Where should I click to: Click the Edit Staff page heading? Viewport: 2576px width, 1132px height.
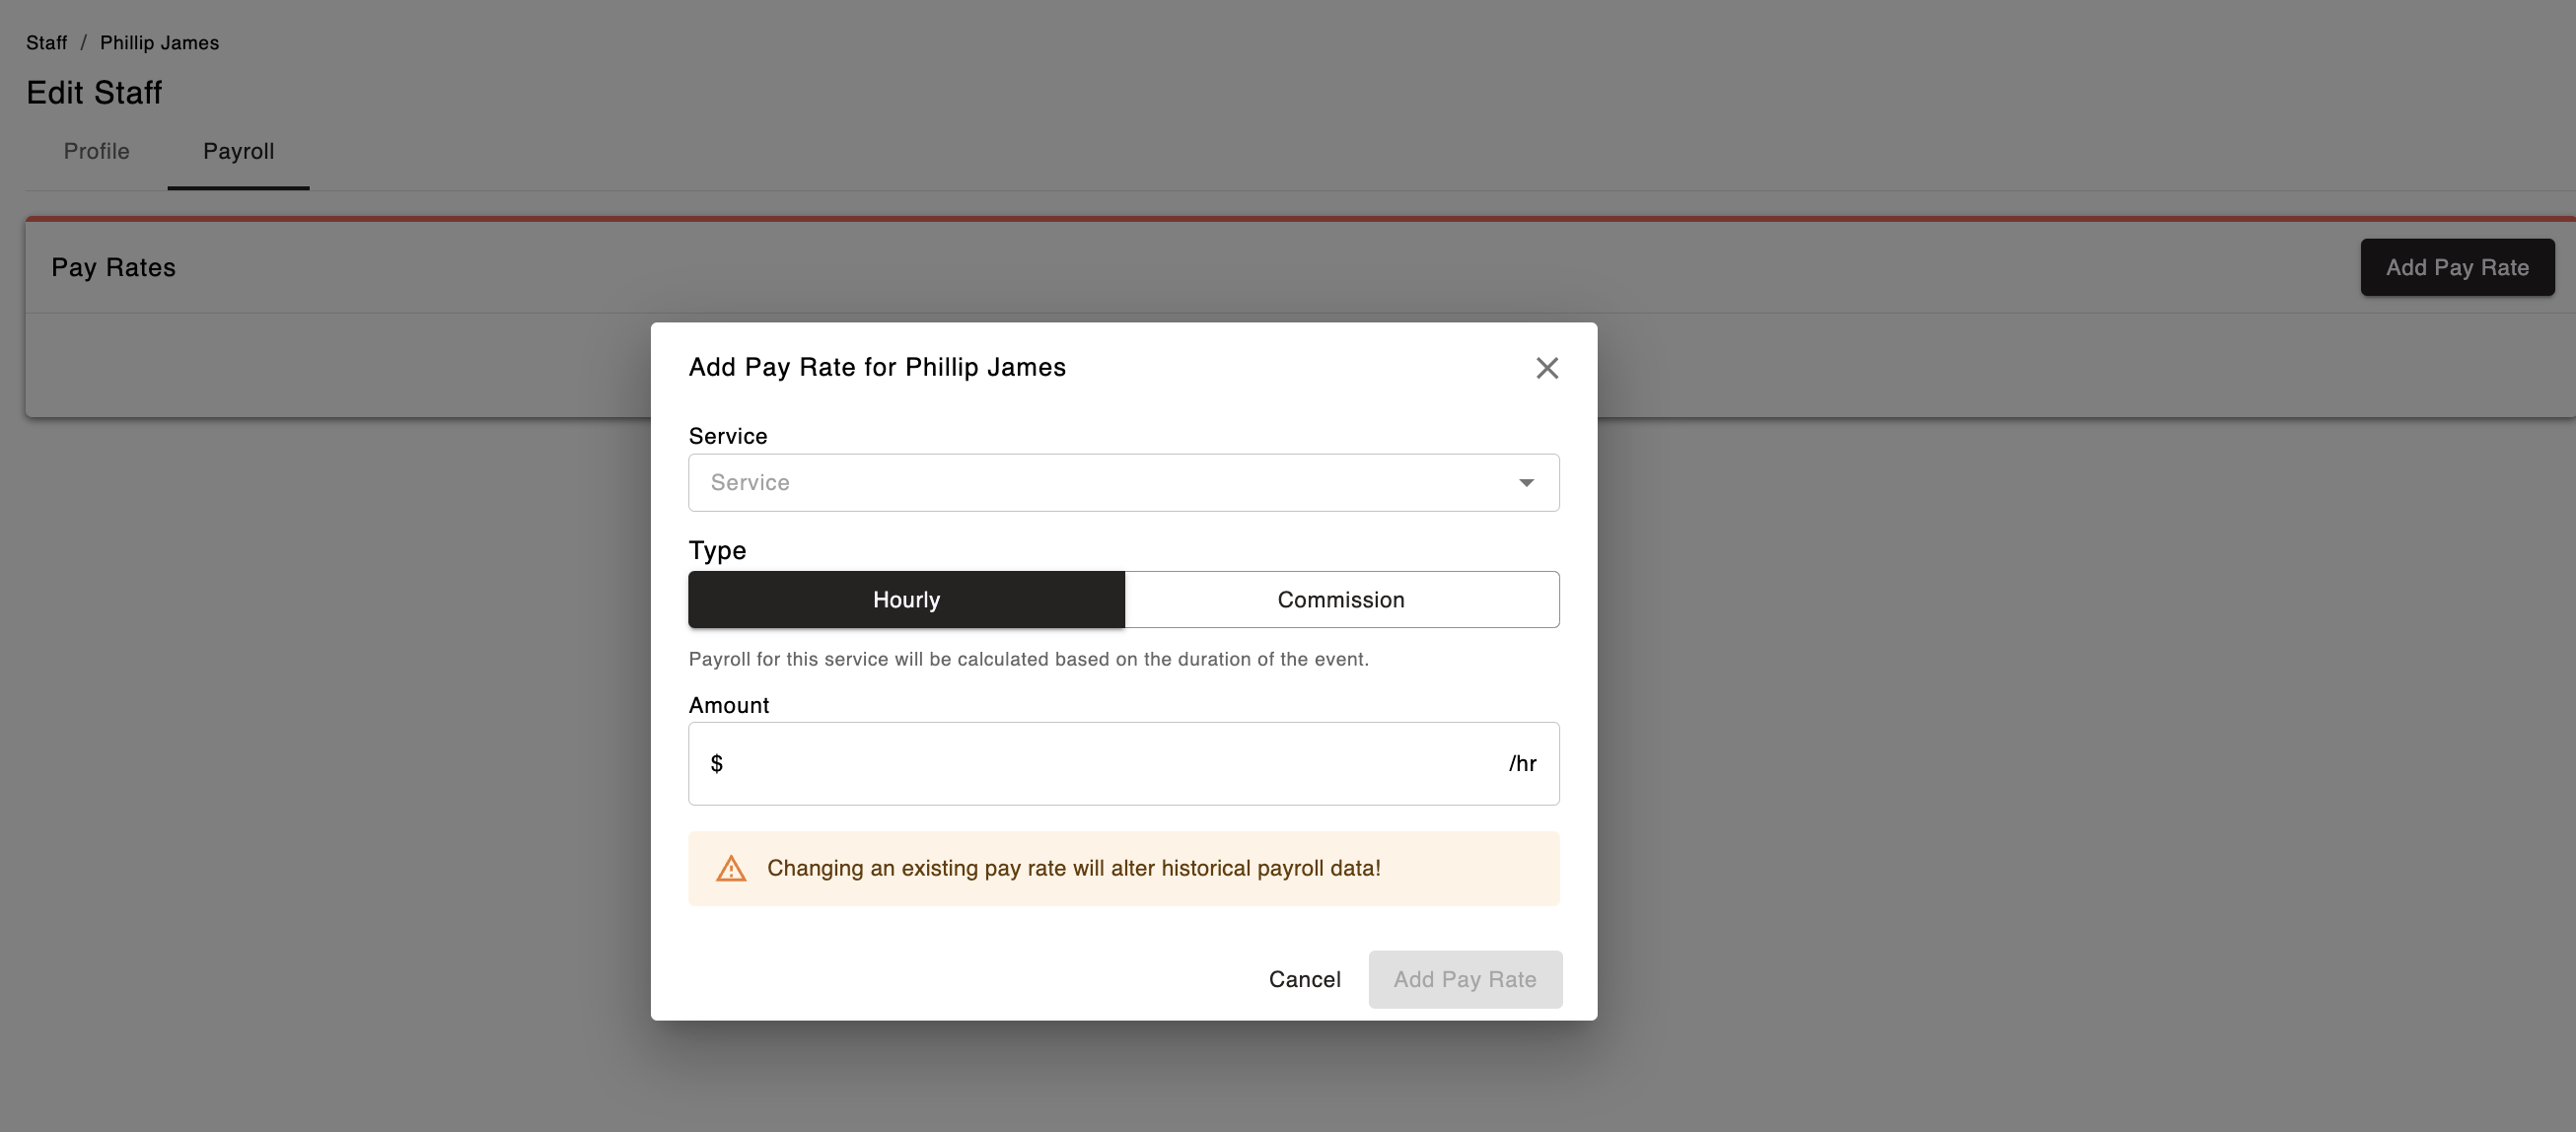pos(94,93)
